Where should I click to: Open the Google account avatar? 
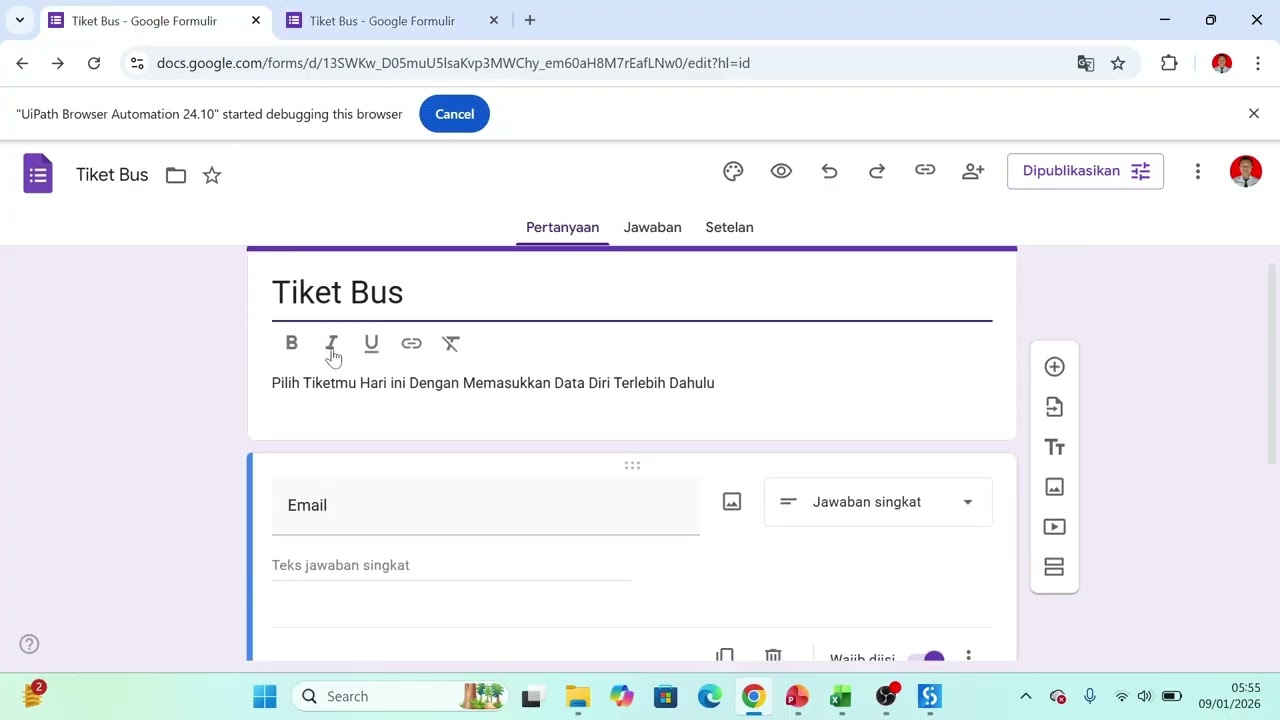pos(1245,171)
